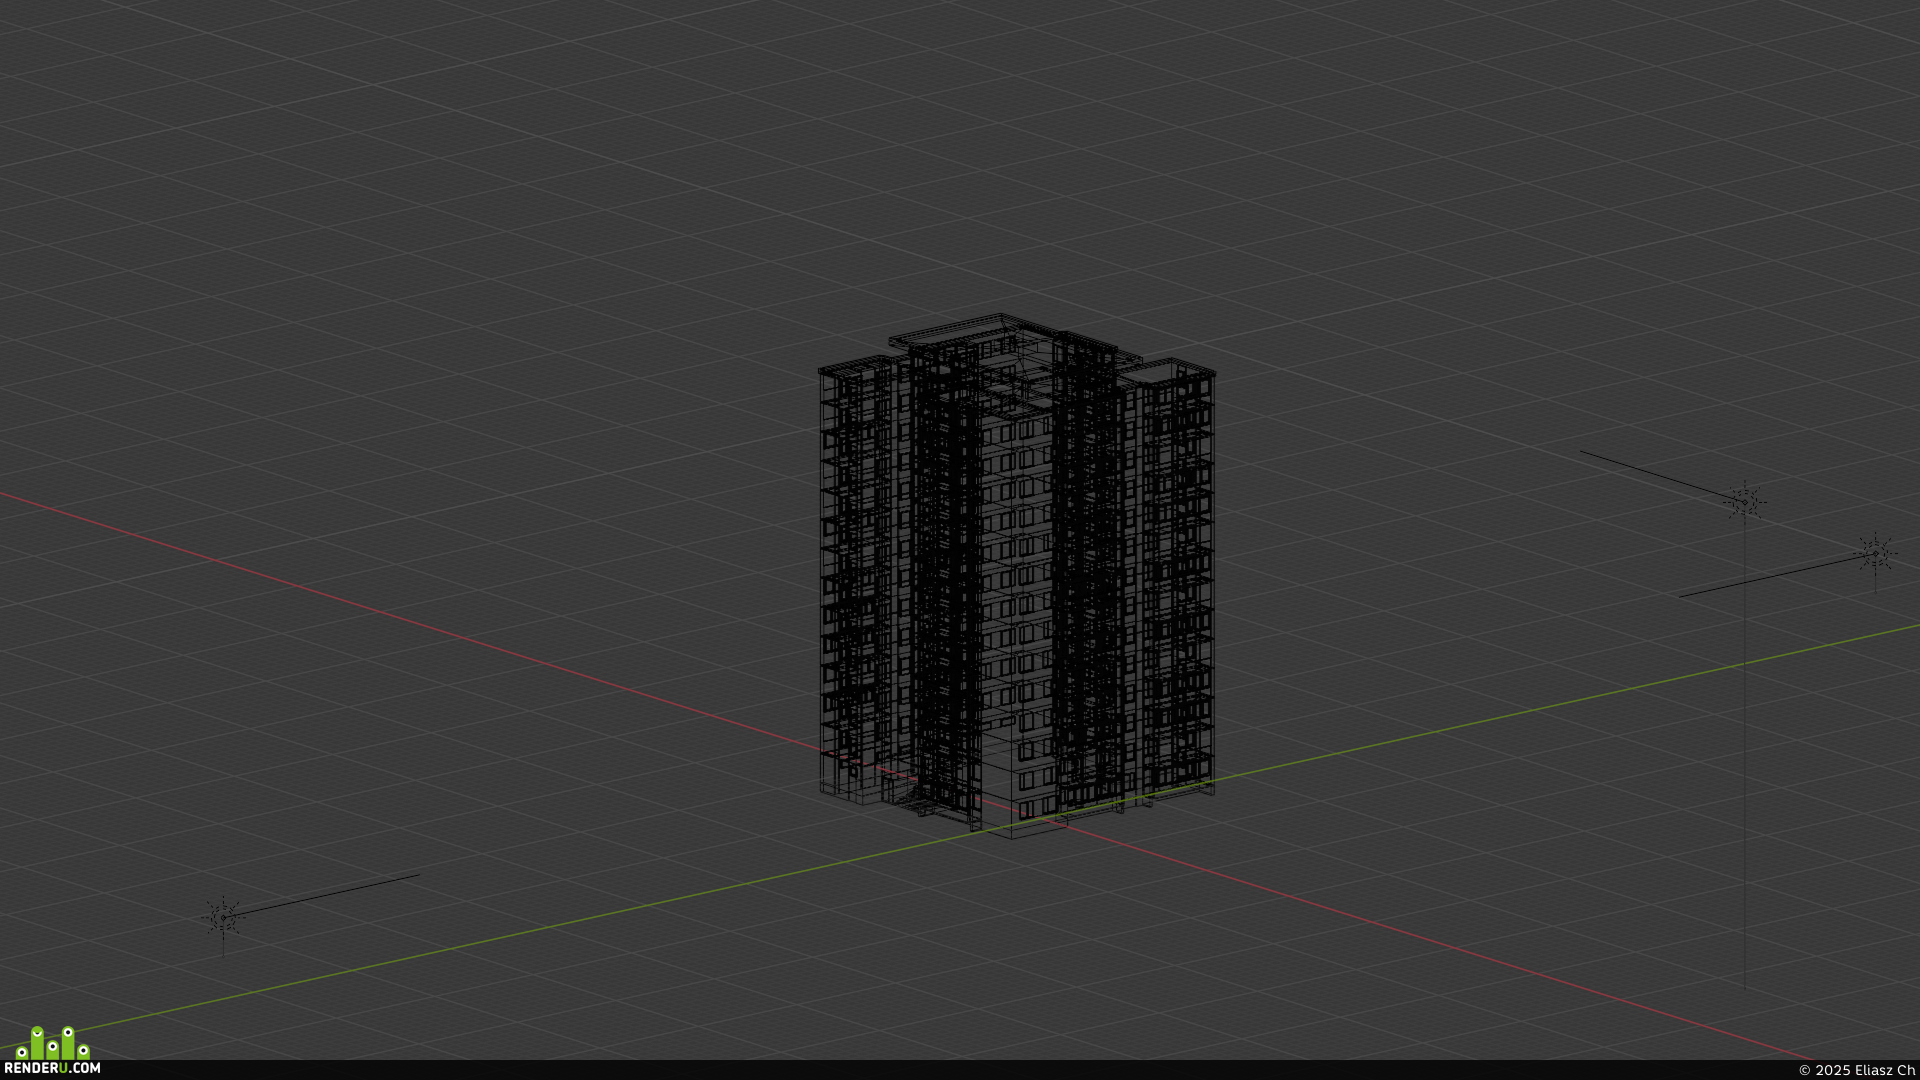Select the light object near the green axis start
This screenshot has height=1080, width=1920.
pos(223,917)
